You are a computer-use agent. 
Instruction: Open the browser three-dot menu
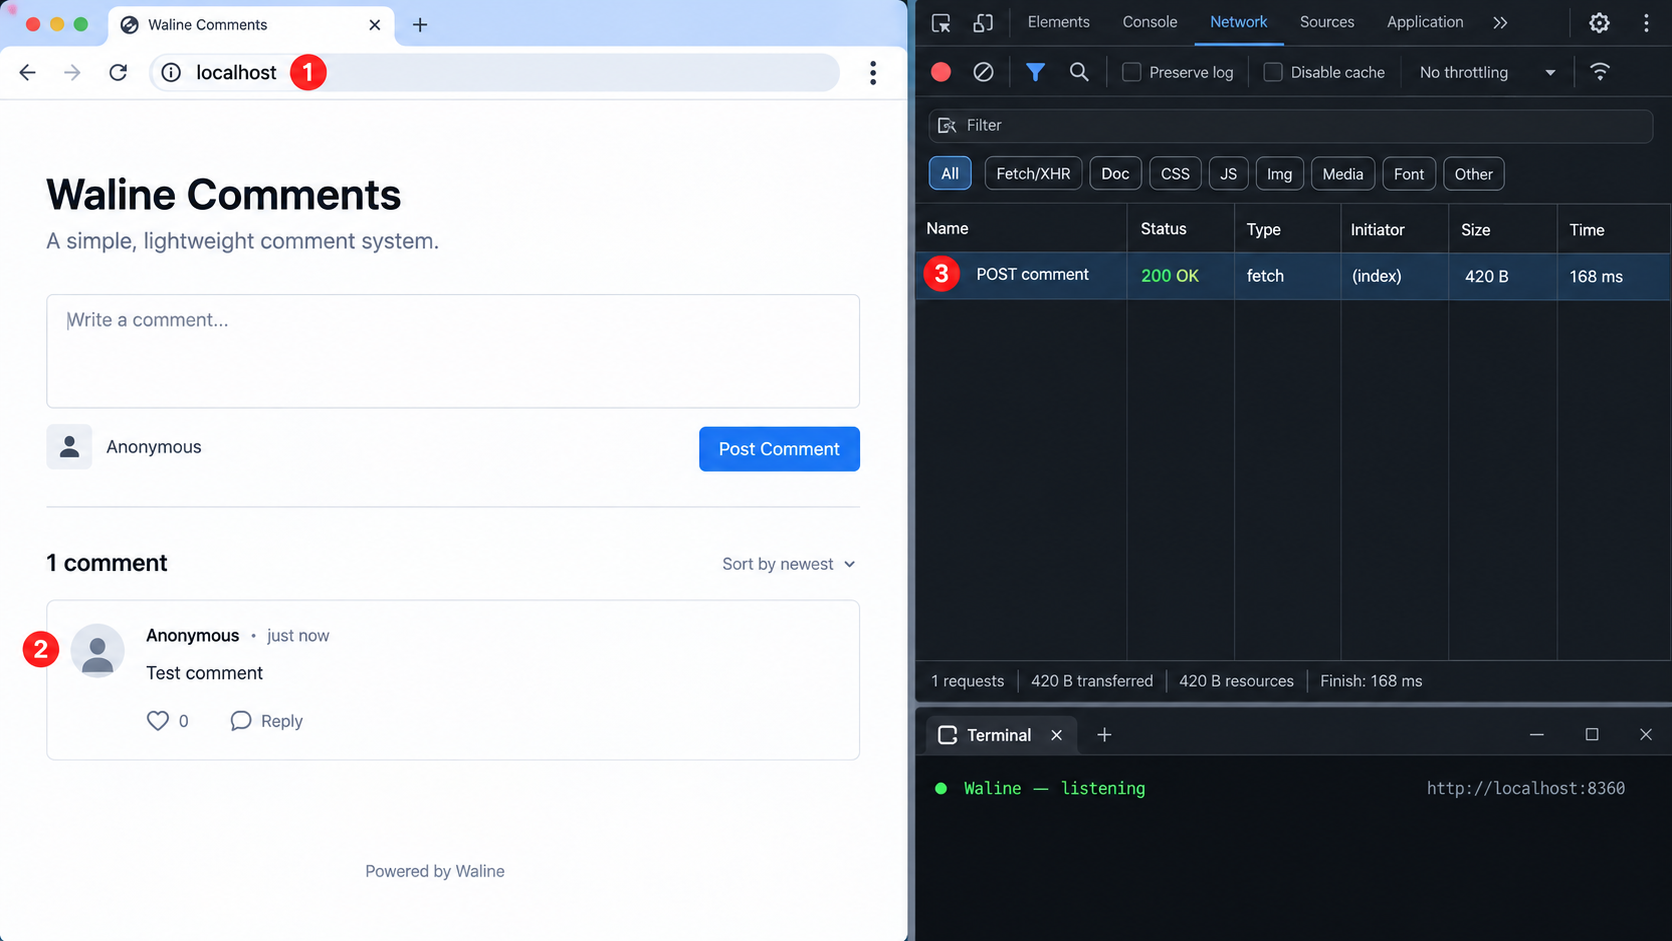coord(873,72)
